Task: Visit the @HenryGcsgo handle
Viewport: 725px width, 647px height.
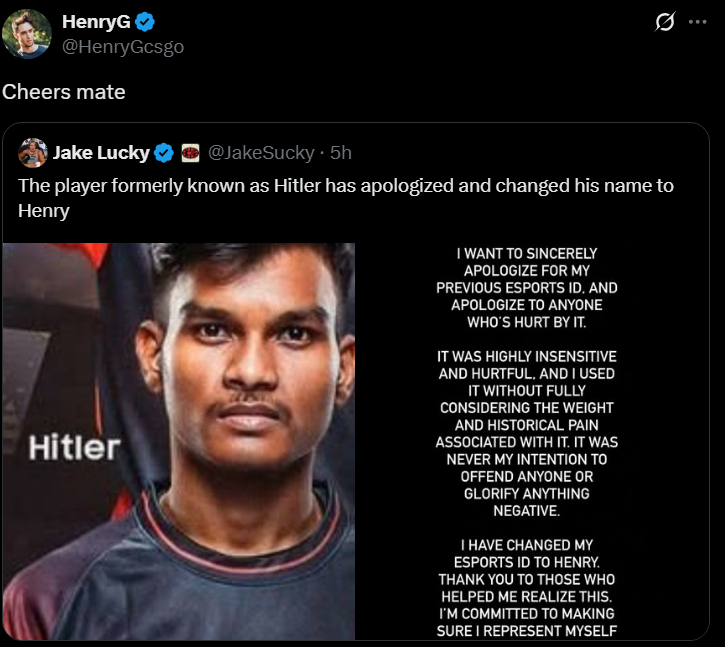Action: pos(123,47)
